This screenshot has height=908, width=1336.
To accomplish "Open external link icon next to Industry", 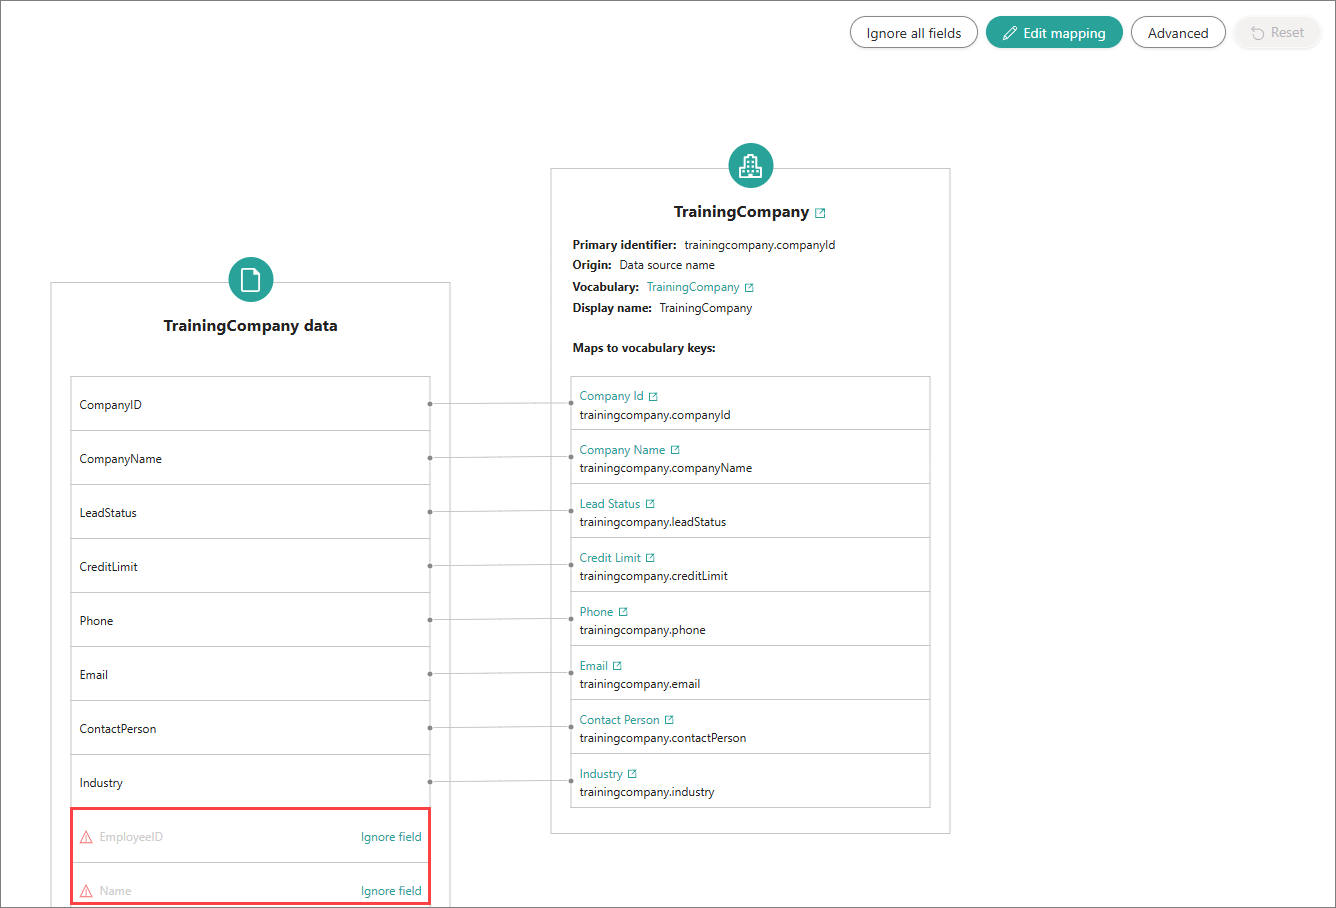I will [x=632, y=774].
